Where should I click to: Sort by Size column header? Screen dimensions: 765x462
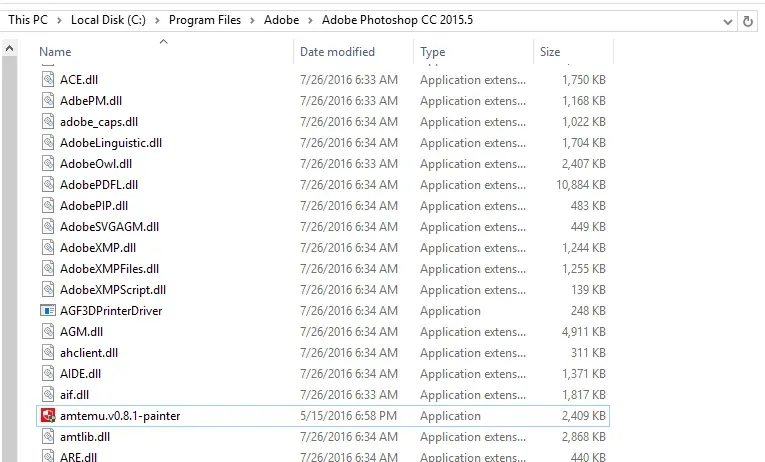pyautogui.click(x=550, y=52)
